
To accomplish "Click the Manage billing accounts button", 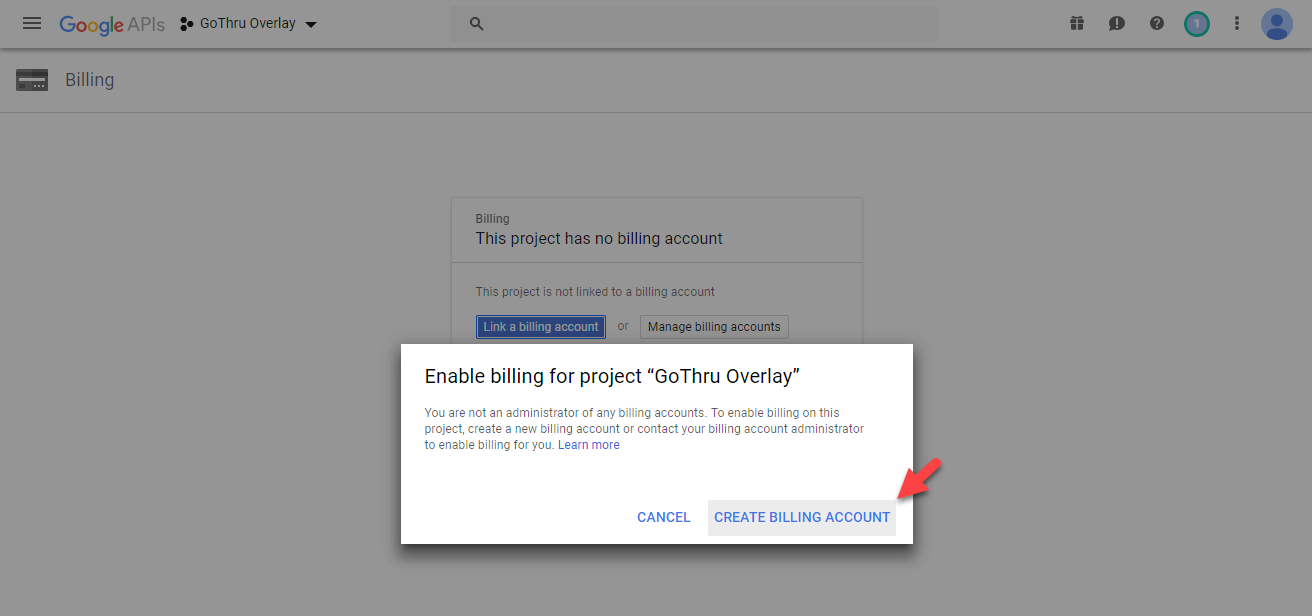I will click(713, 326).
